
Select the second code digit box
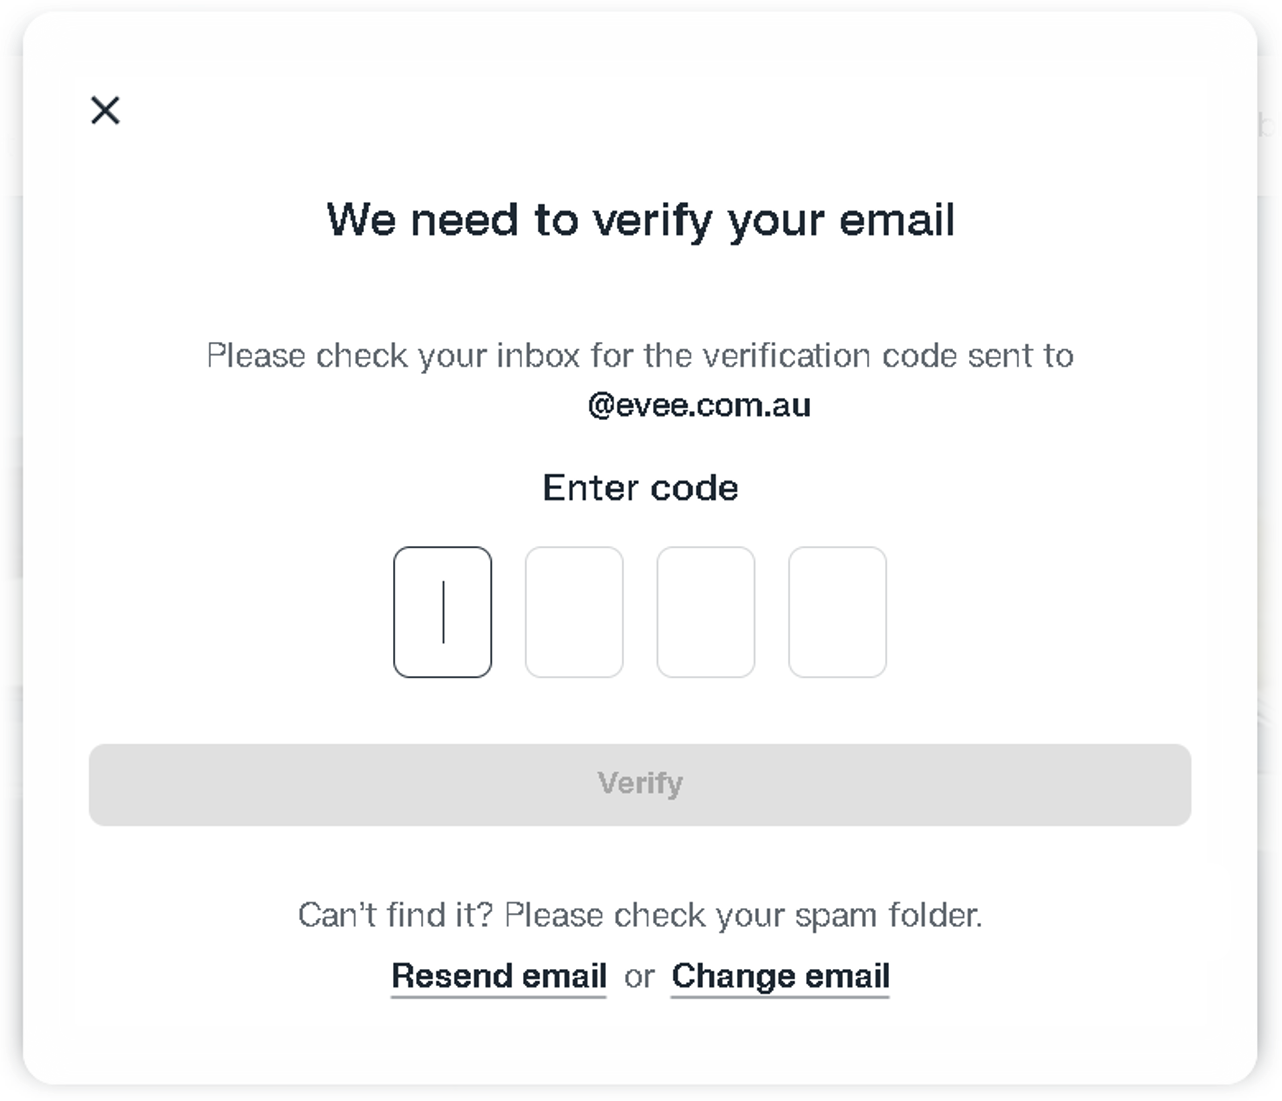(x=574, y=612)
